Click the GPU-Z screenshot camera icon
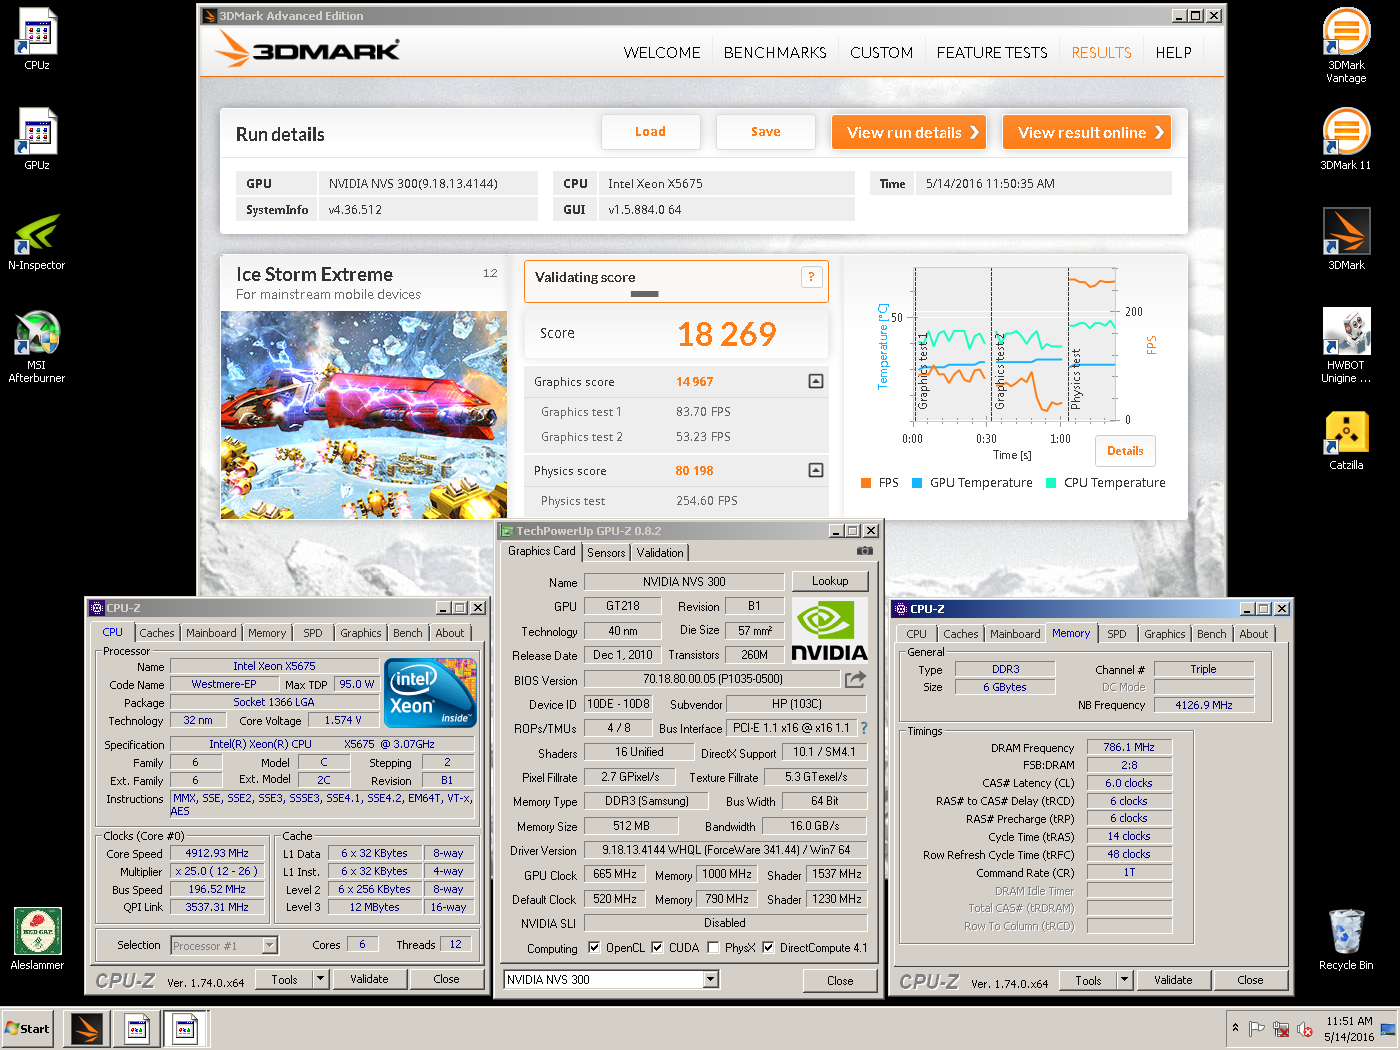 click(865, 551)
